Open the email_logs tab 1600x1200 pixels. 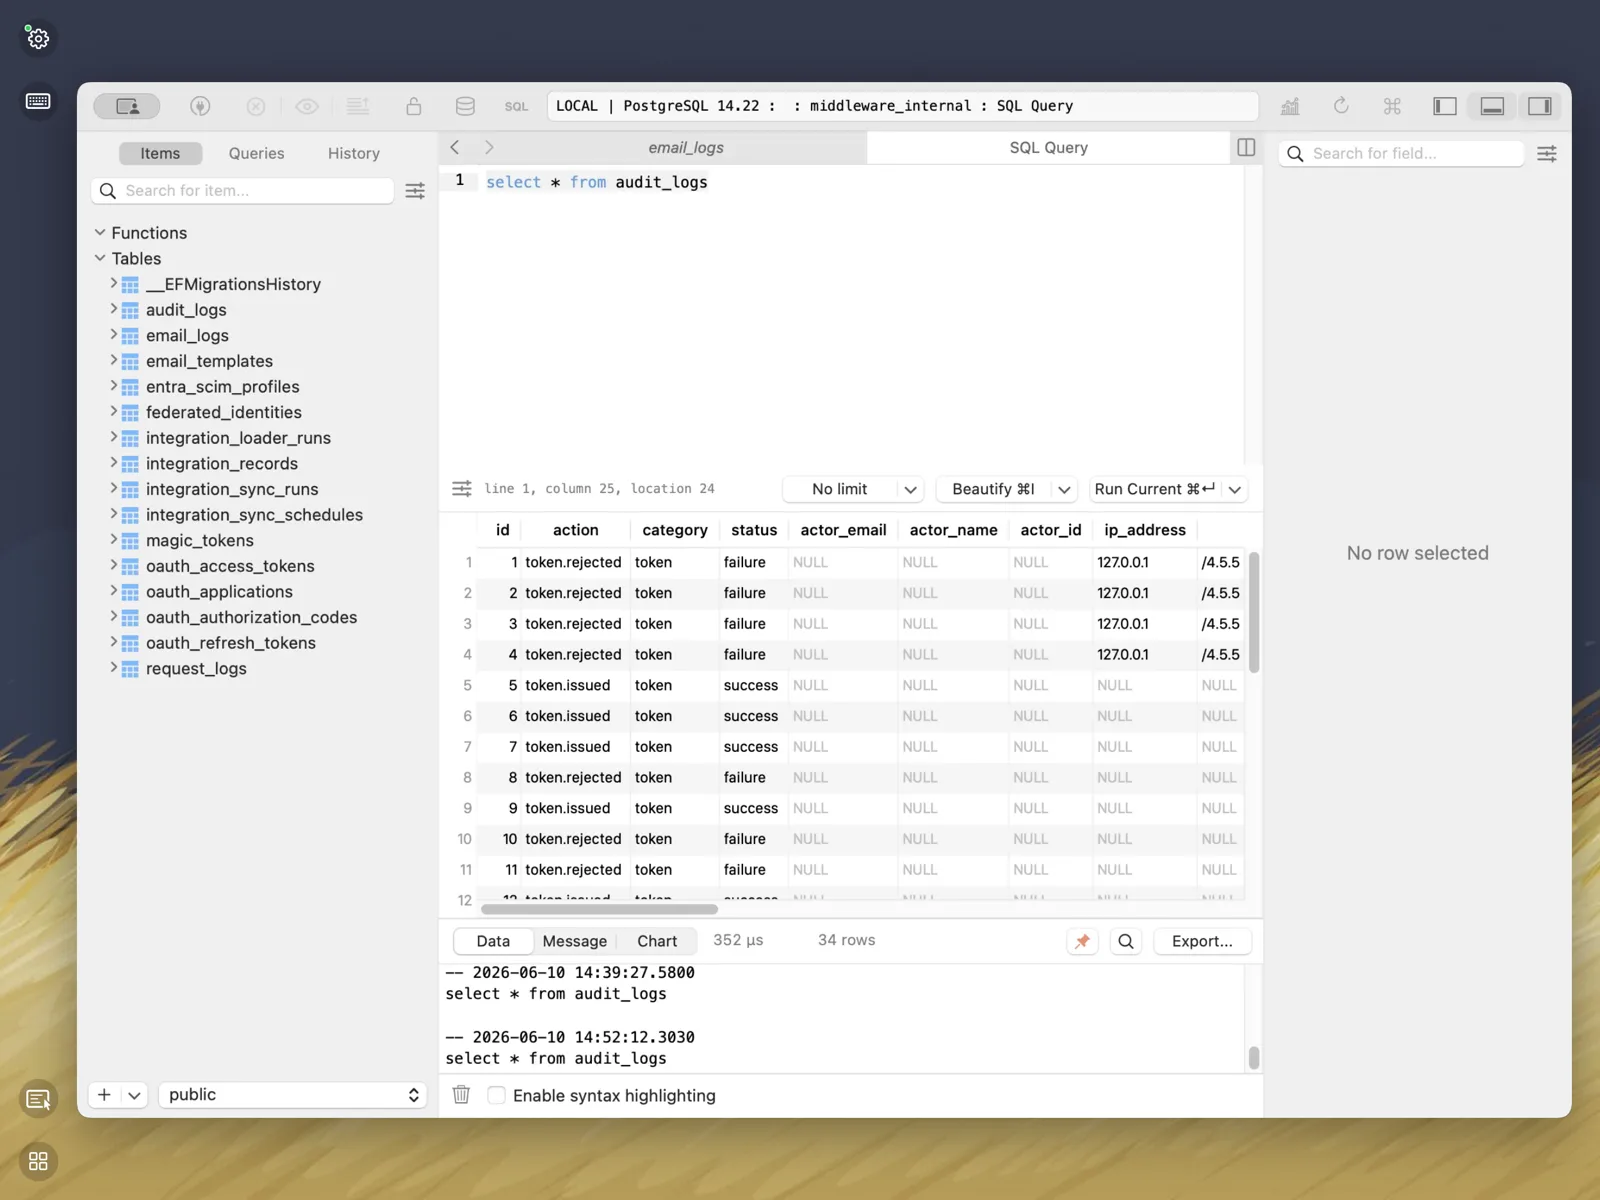(x=686, y=147)
